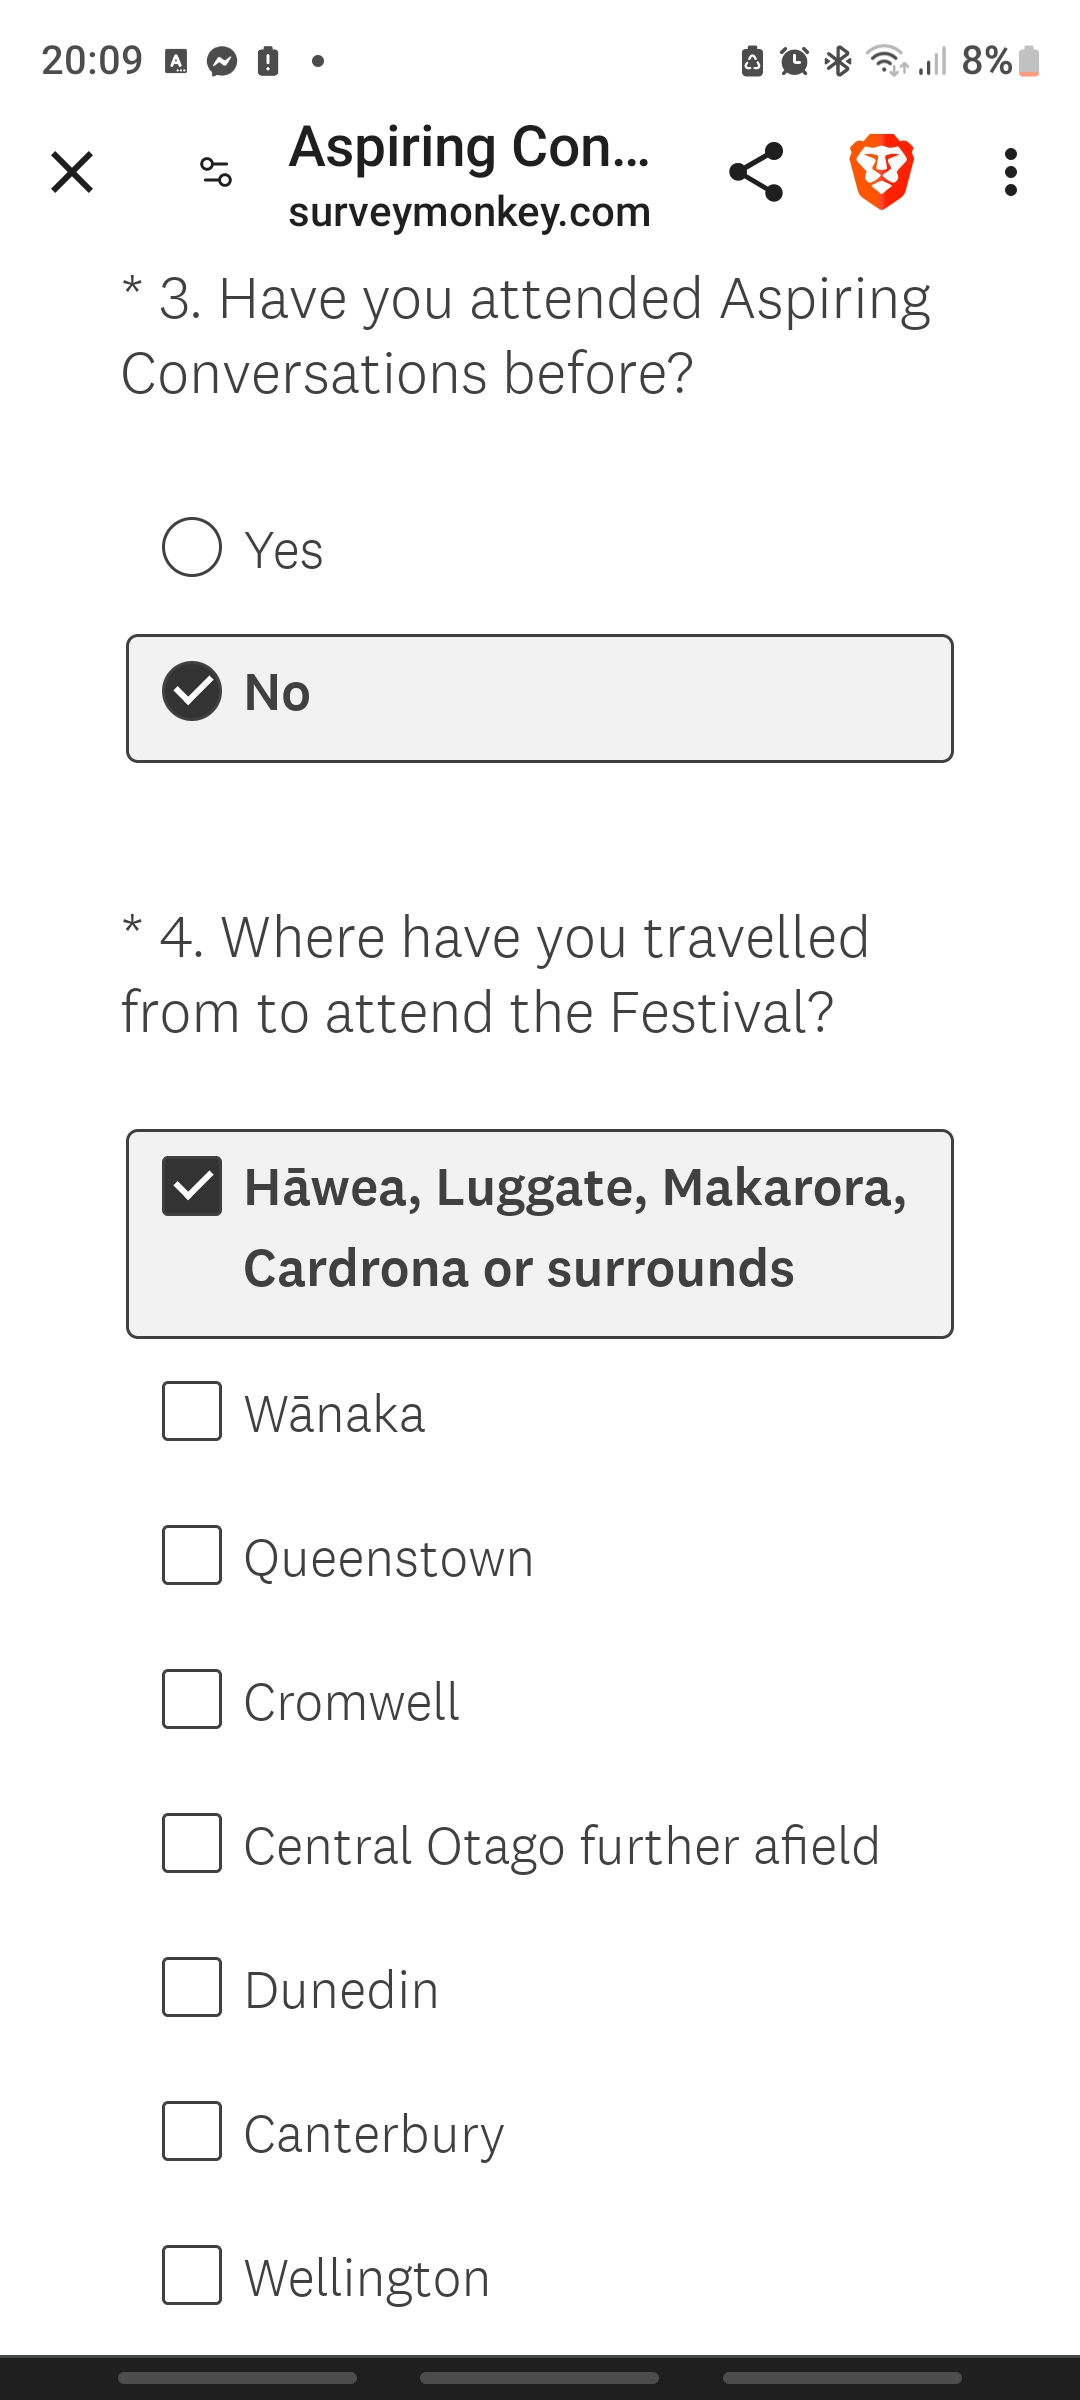Tick the Cromwell checkbox
Screen dimensions: 1080x2400
pos(192,1699)
